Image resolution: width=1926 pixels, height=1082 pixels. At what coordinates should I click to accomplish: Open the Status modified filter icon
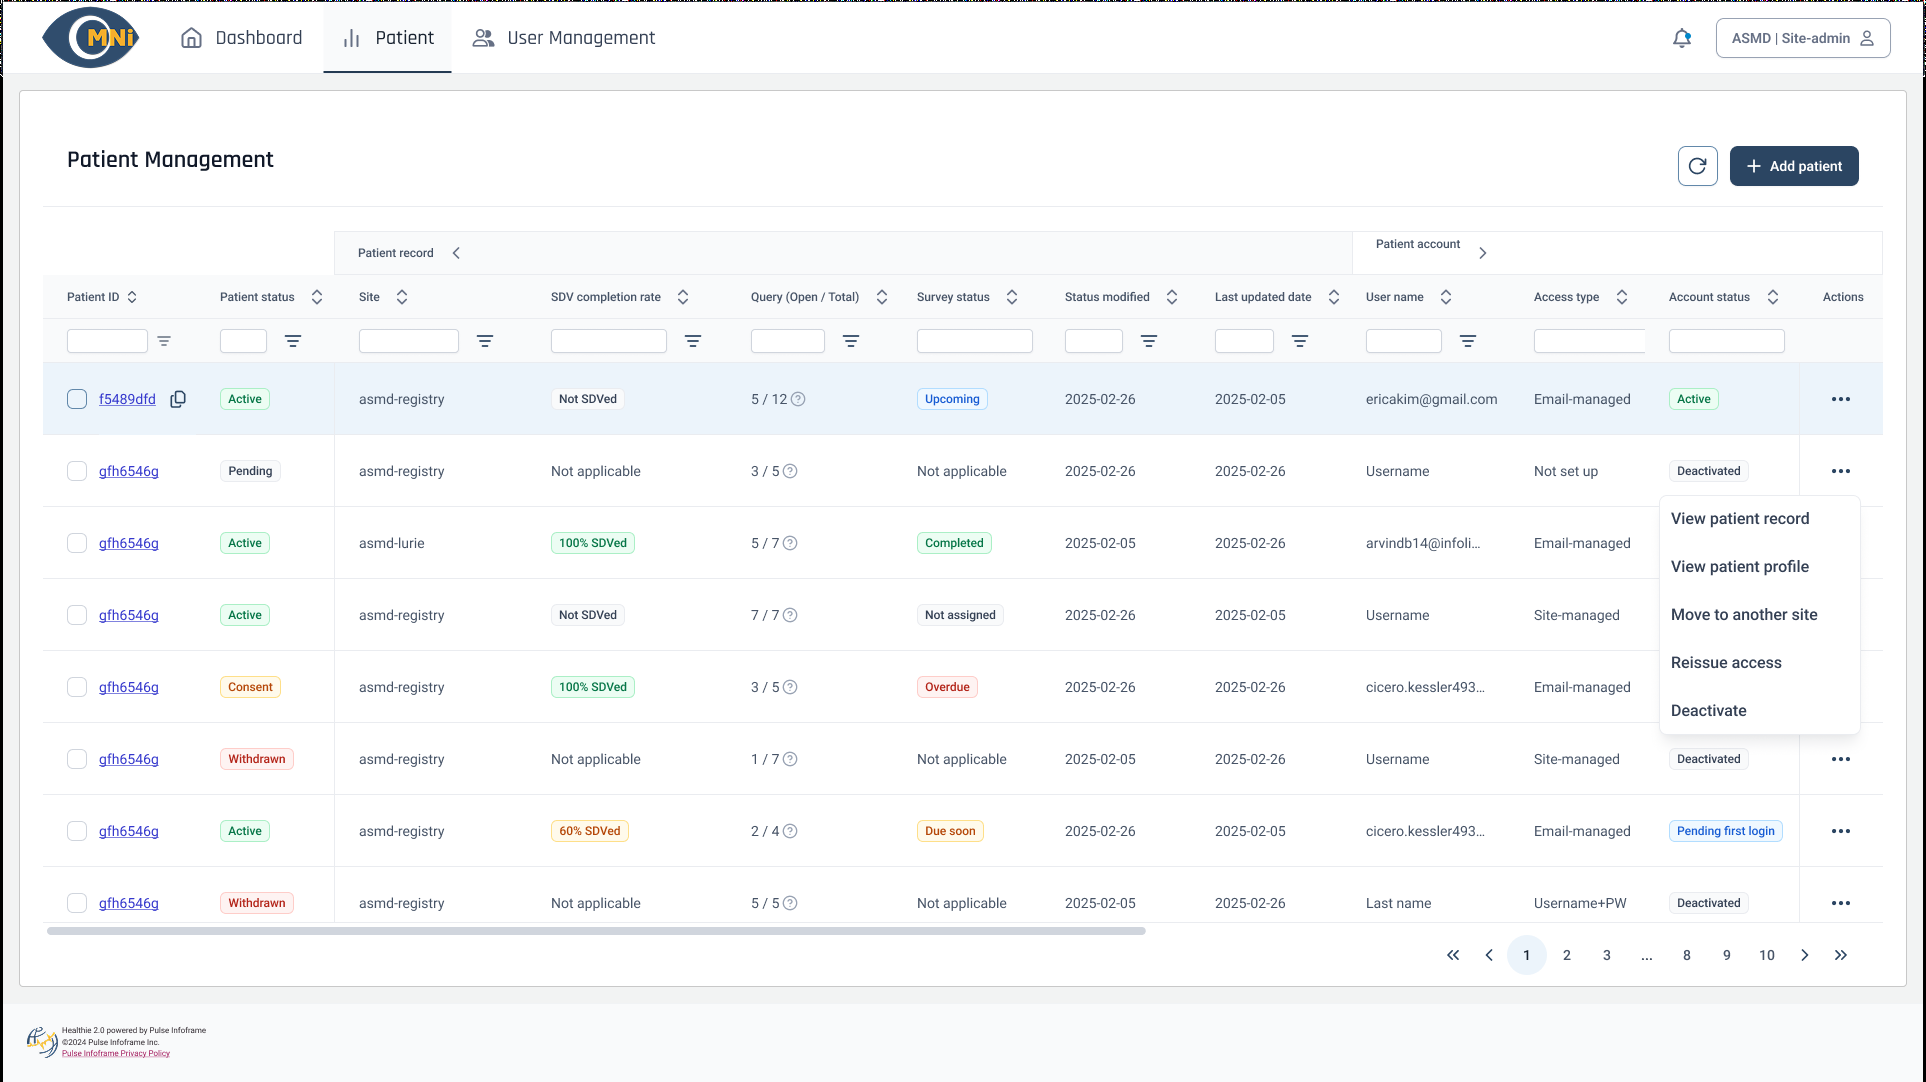(1149, 341)
